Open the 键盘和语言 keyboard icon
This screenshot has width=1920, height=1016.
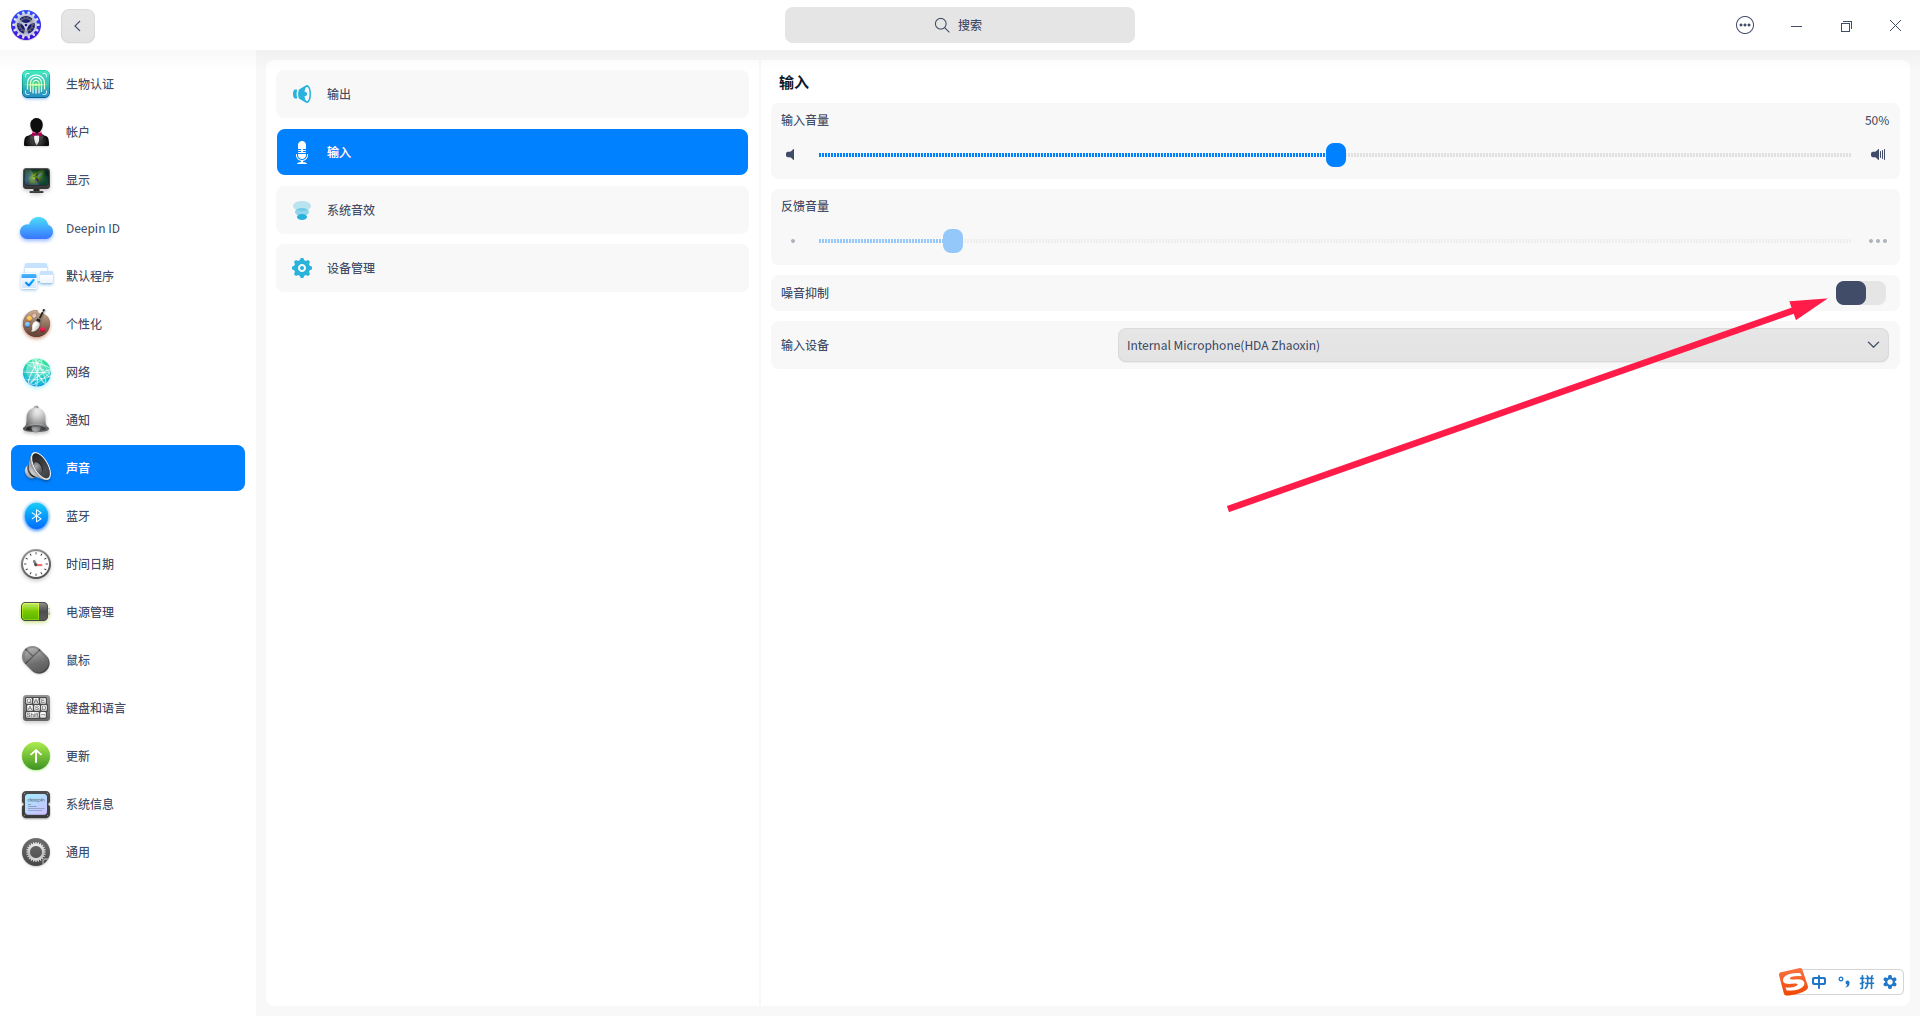[x=36, y=708]
